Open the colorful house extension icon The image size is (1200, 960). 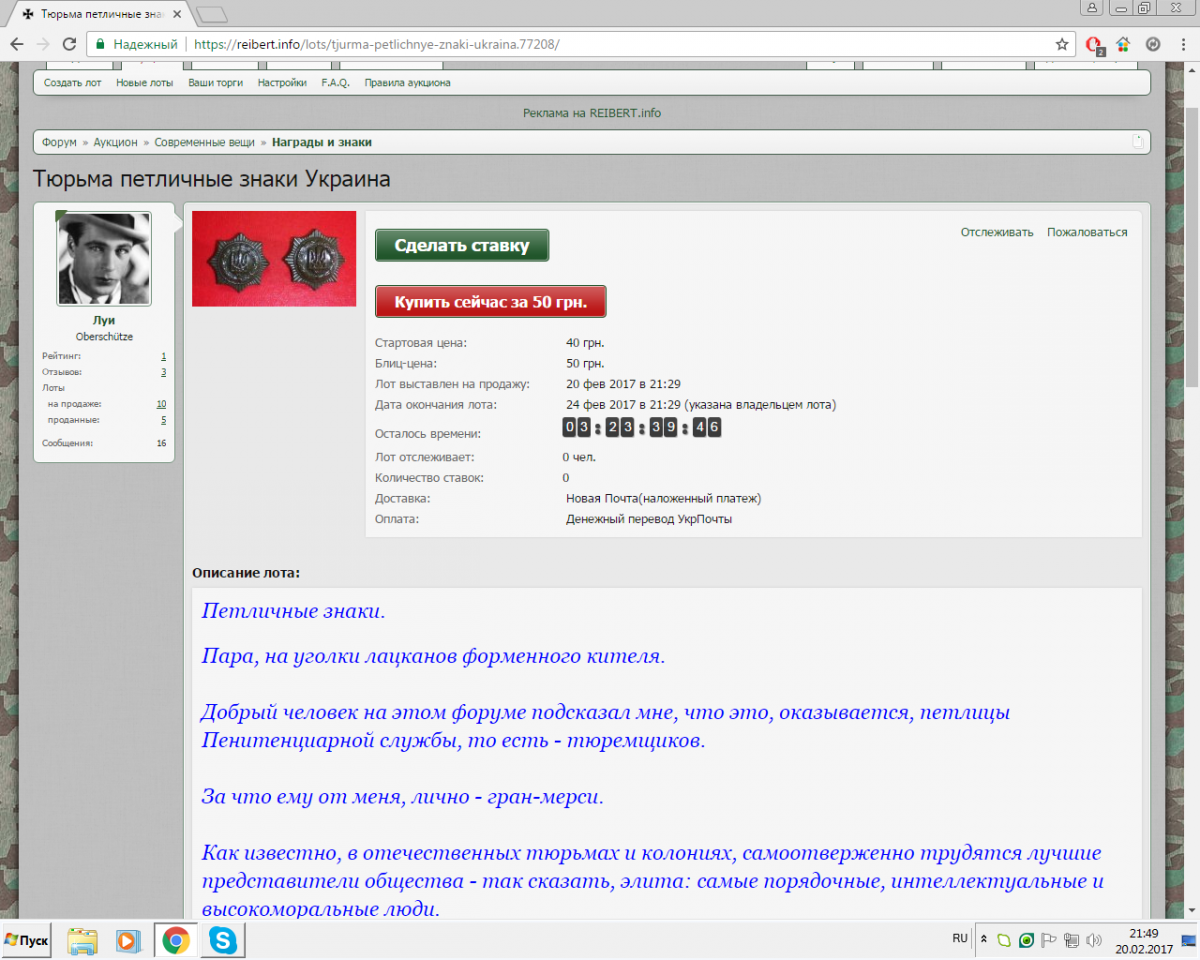pyautogui.click(x=1123, y=44)
